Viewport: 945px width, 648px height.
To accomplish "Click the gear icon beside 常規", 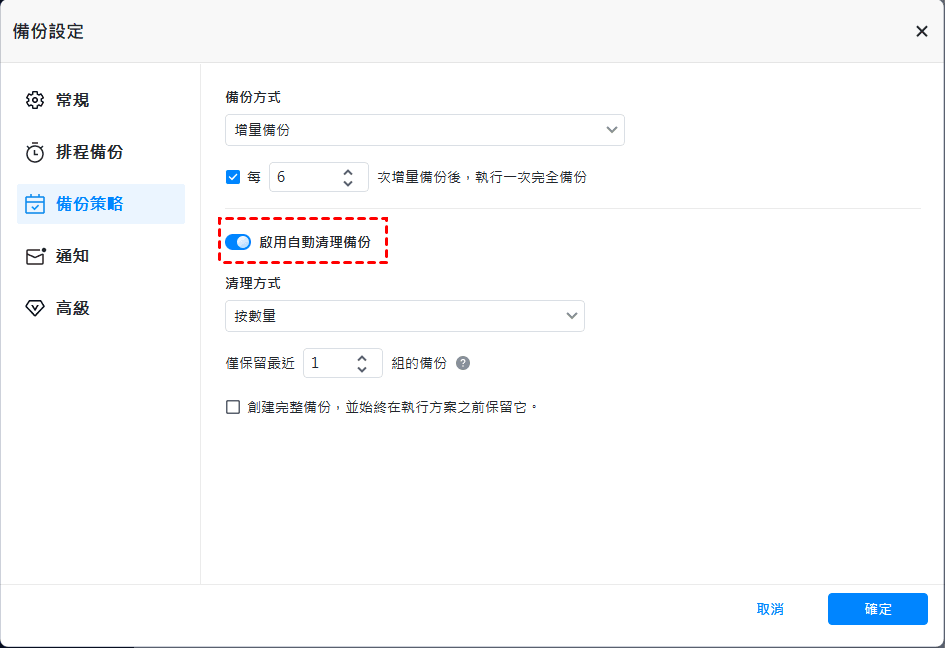I will 35,100.
